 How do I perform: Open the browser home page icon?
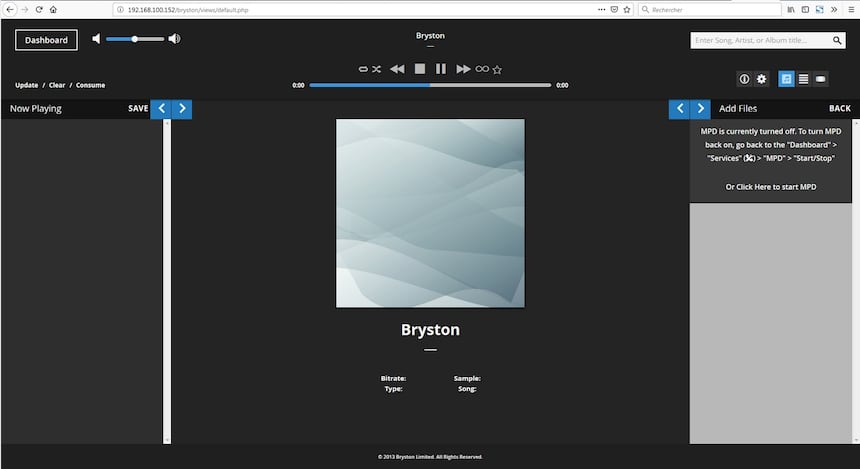53,9
